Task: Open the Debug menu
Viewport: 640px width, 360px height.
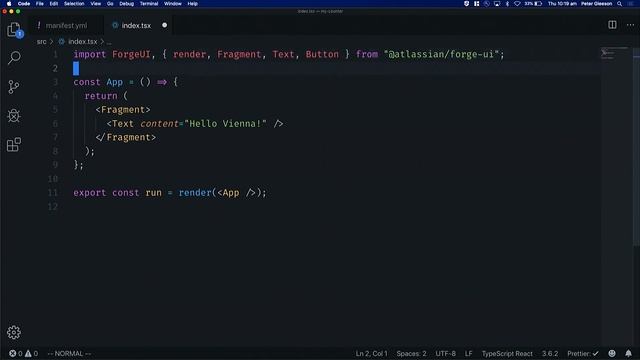Action: point(127,4)
